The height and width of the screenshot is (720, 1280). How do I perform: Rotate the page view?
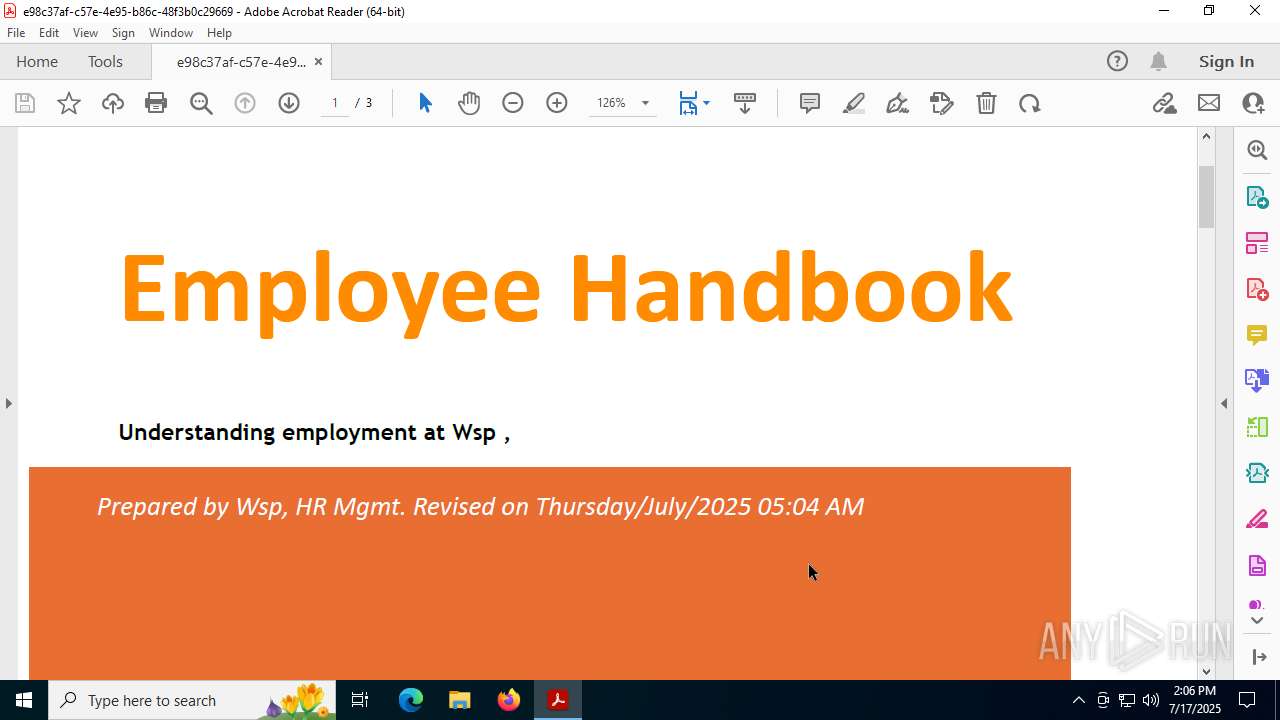(x=1030, y=103)
